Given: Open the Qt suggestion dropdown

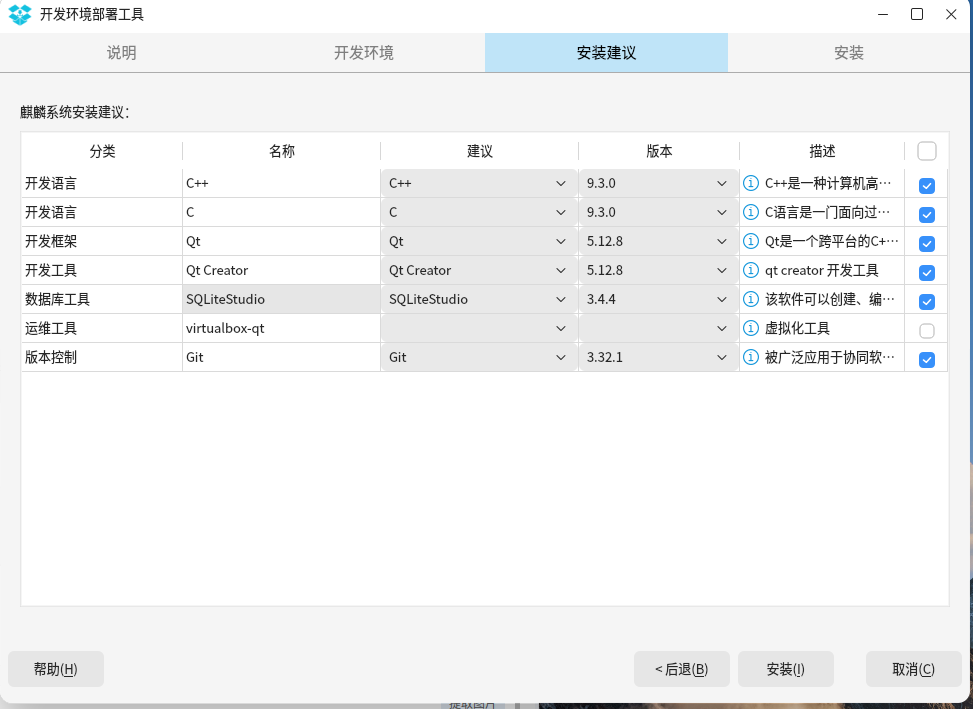Looking at the screenshot, I should [x=478, y=241].
